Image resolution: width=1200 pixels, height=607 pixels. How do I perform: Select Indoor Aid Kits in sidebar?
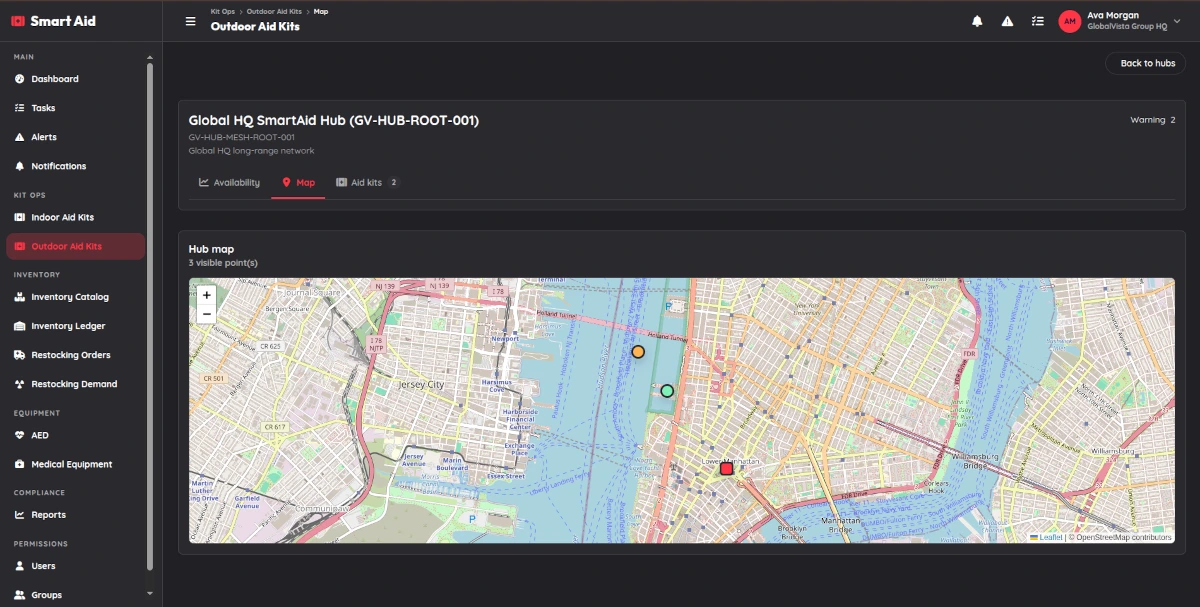click(x=76, y=217)
